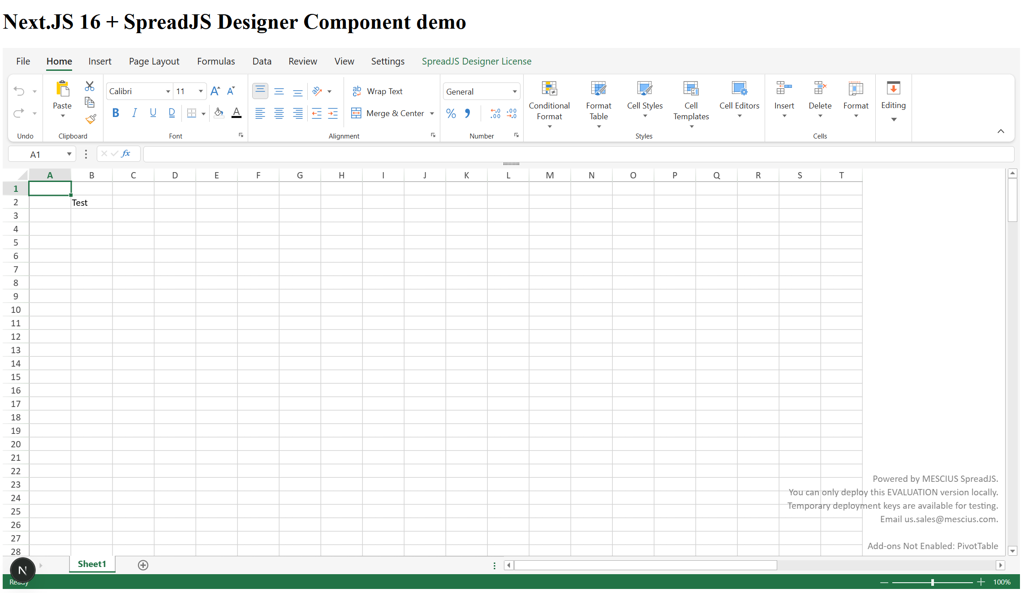Click Merge & Center button
The image size is (1024, 593).
coord(388,113)
